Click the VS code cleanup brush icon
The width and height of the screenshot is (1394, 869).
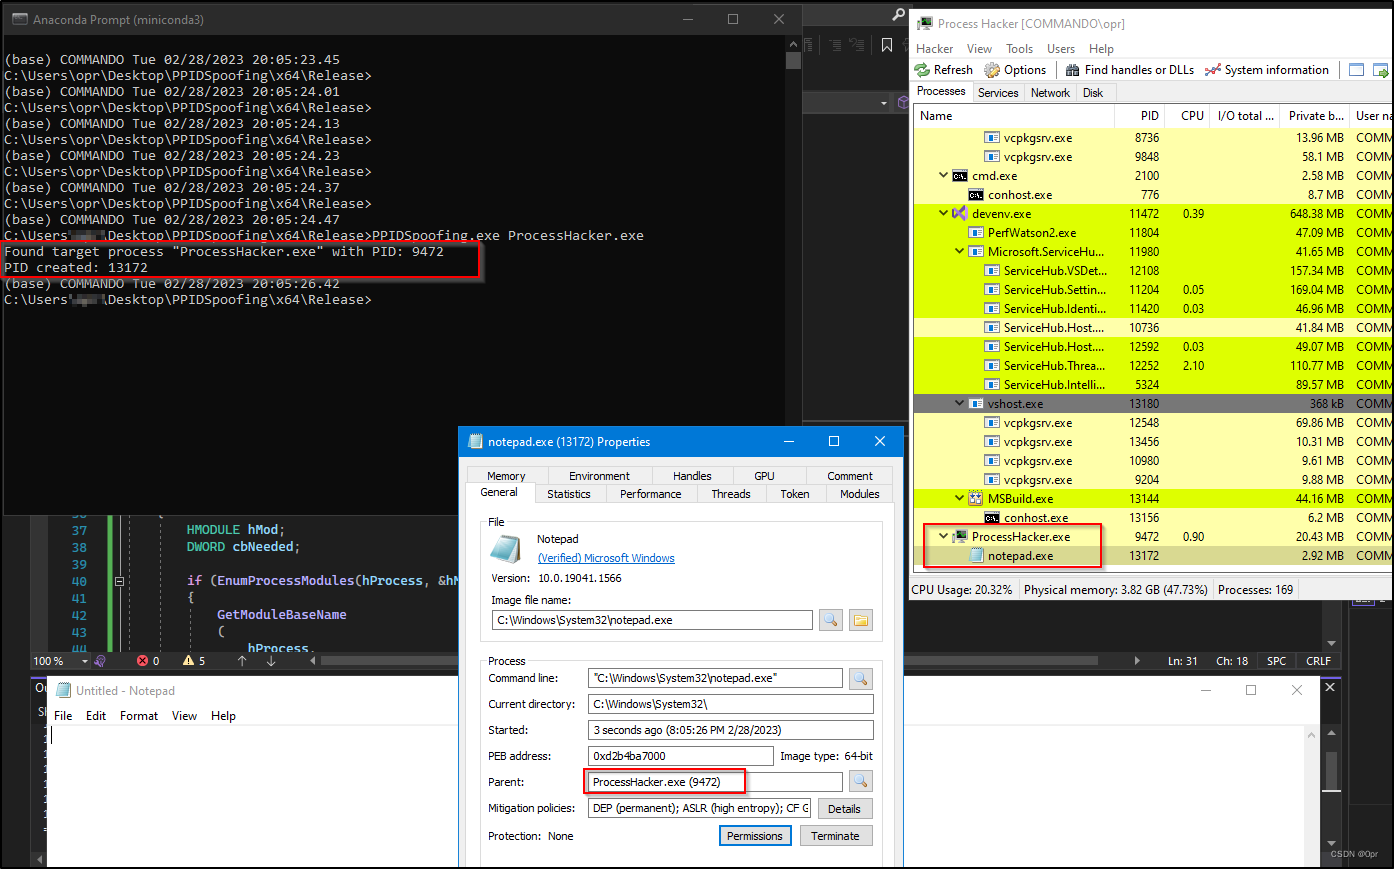pyautogui.click(x=100, y=661)
